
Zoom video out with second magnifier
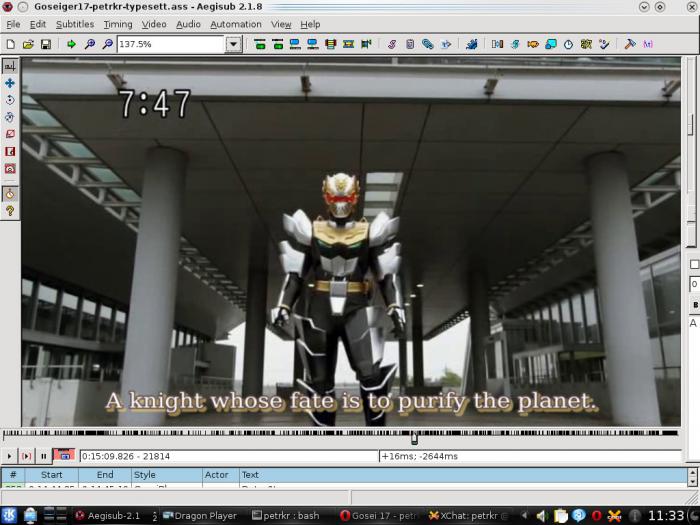(x=108, y=44)
